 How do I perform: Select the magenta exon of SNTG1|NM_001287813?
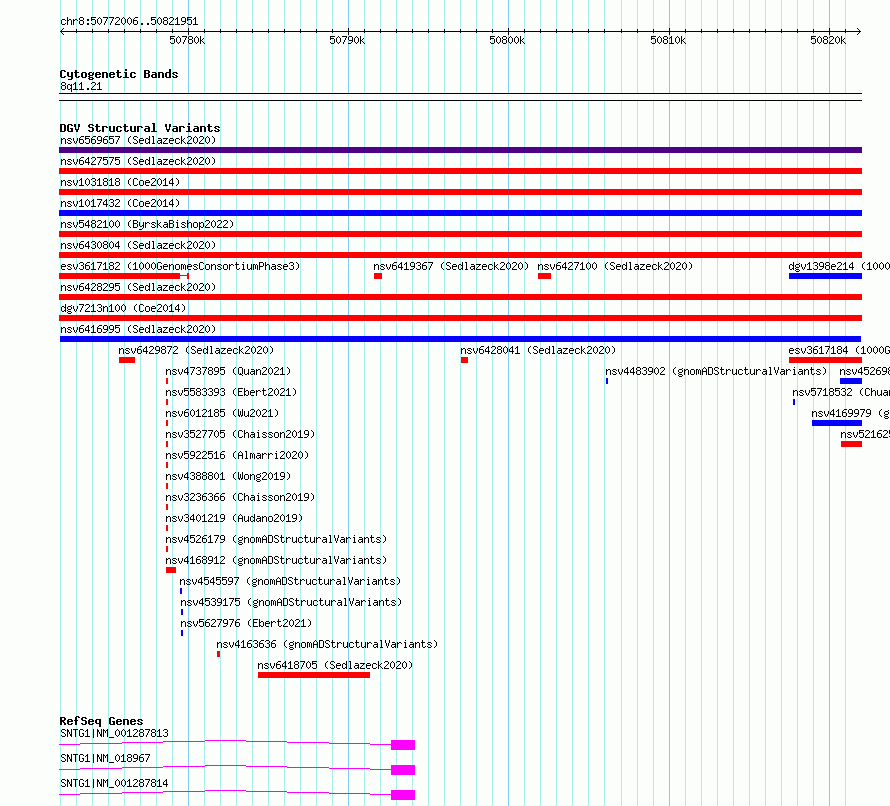click(403, 745)
